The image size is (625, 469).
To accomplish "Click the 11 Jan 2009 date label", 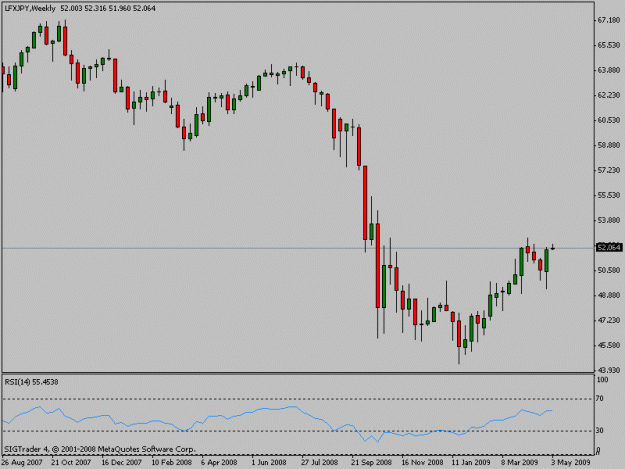I will tap(471, 463).
